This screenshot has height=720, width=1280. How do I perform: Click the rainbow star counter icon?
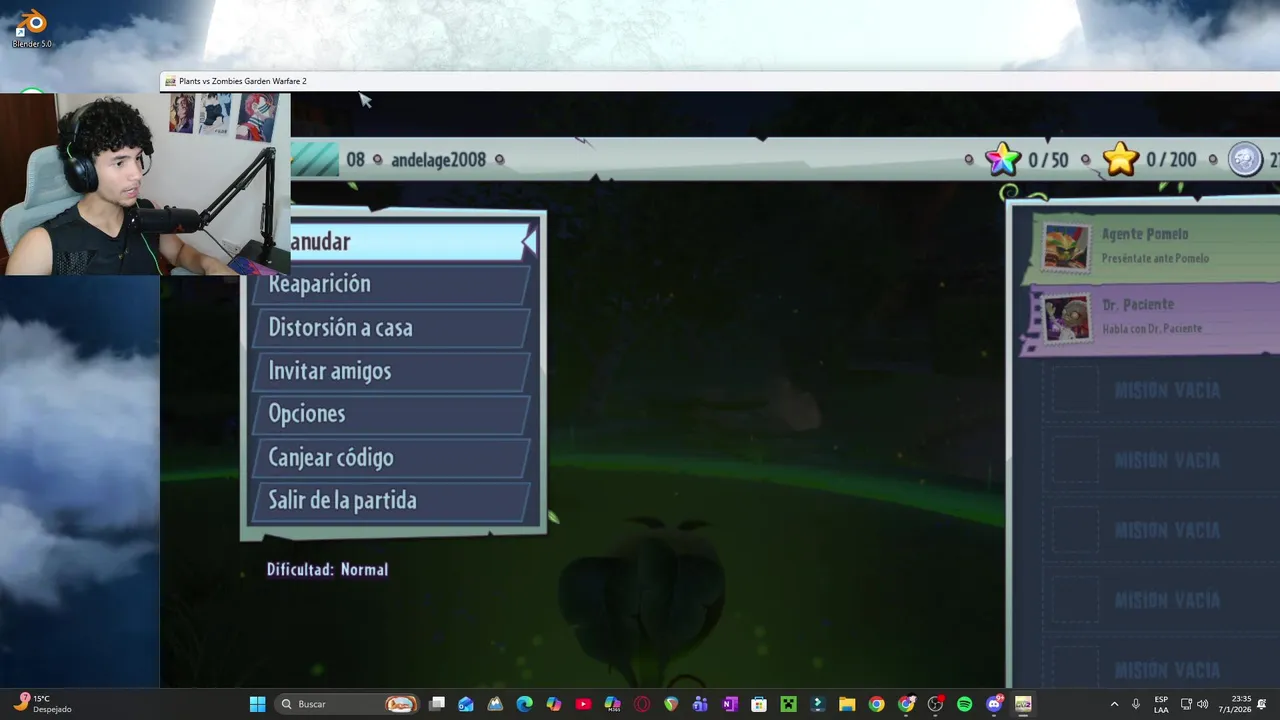coord(1002,159)
